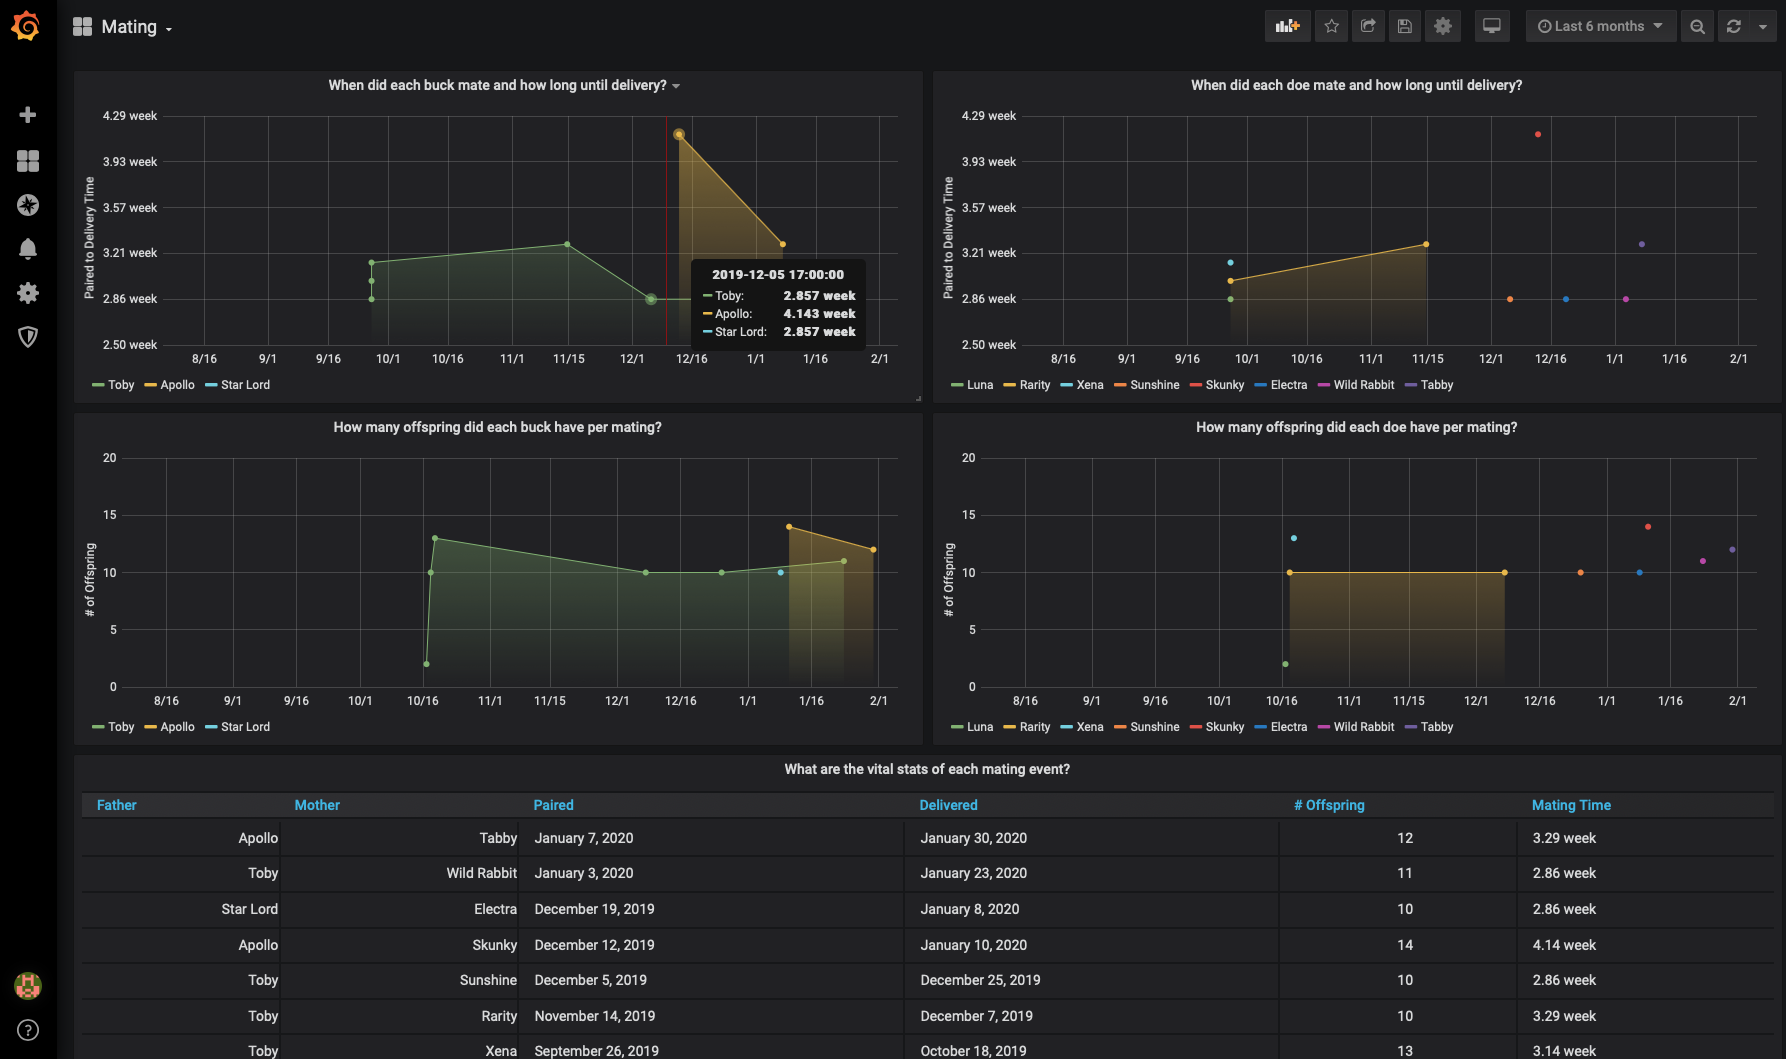
Task: Star this dashboard as favorite
Action: coord(1331,27)
